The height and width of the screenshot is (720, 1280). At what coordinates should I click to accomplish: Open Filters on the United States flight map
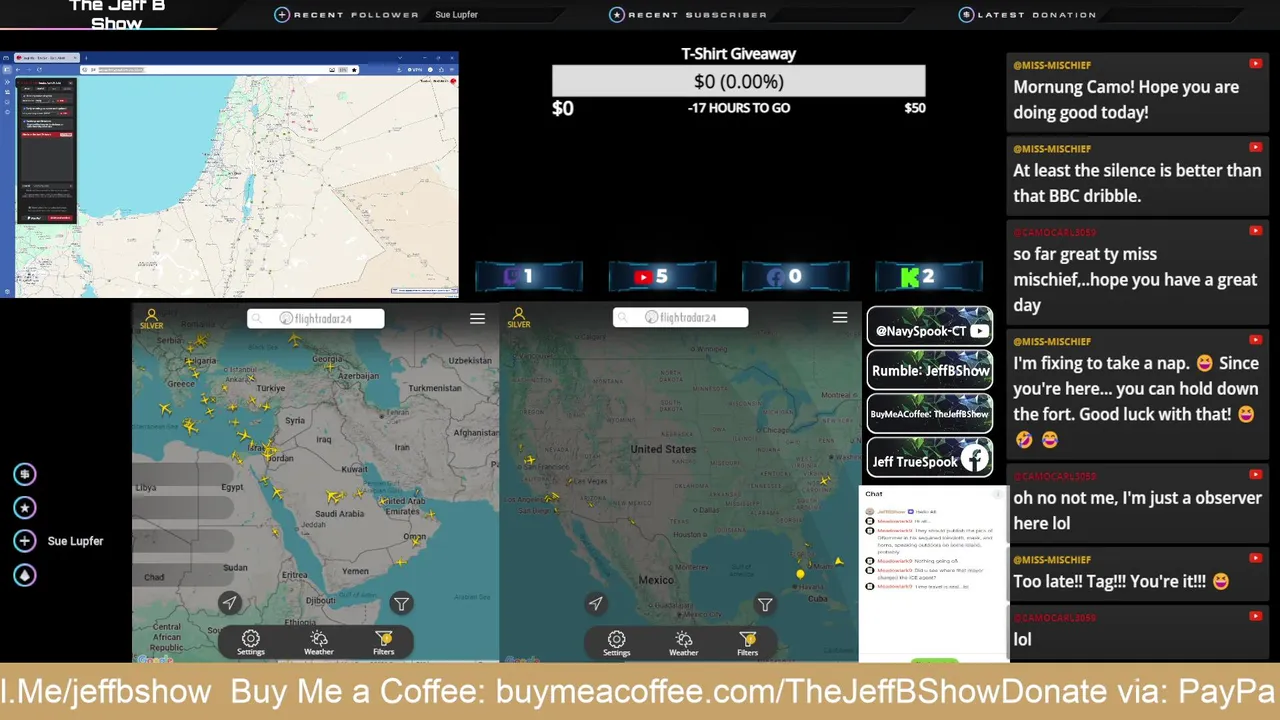tap(748, 642)
